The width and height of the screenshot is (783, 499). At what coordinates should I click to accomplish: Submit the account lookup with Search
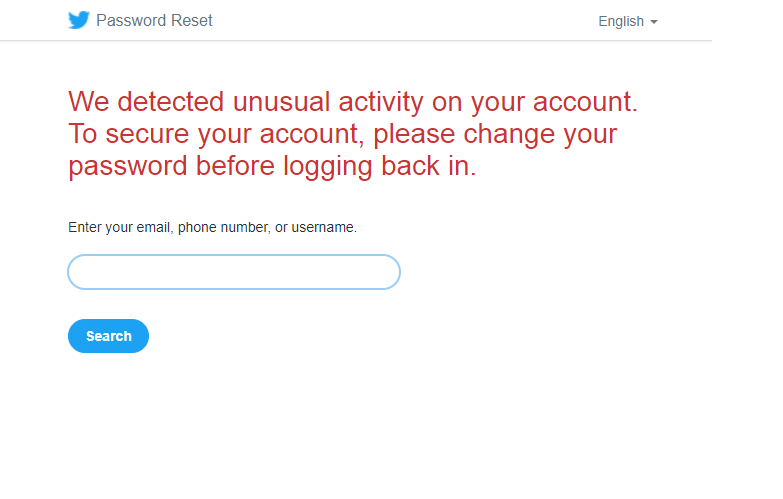(x=108, y=336)
